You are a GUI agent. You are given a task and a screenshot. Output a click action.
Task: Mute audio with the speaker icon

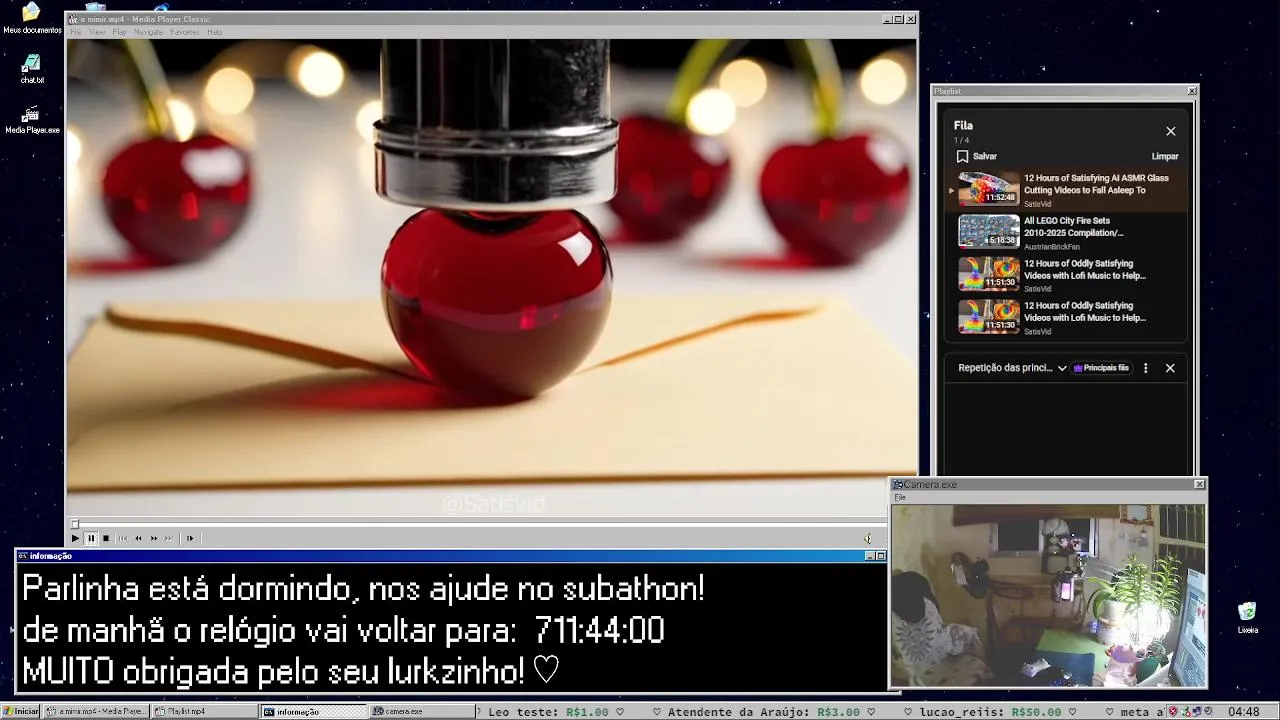[x=867, y=538]
